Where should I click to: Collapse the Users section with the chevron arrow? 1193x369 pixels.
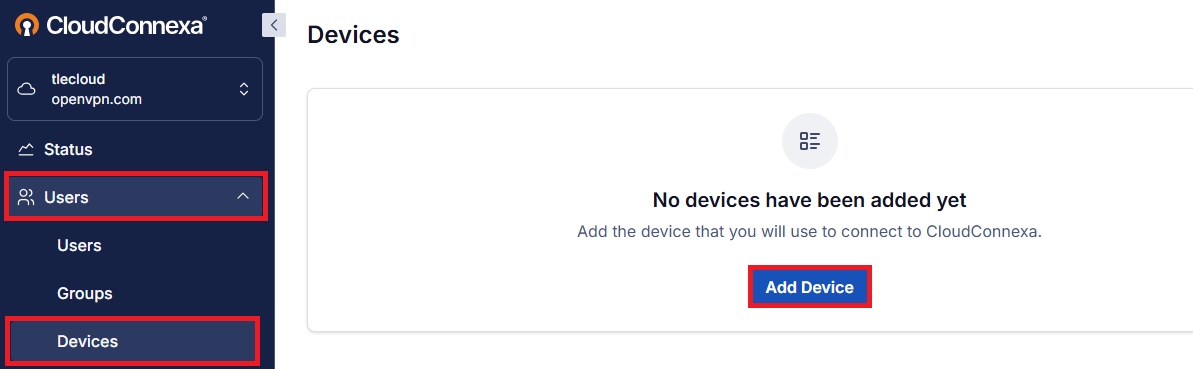click(243, 196)
